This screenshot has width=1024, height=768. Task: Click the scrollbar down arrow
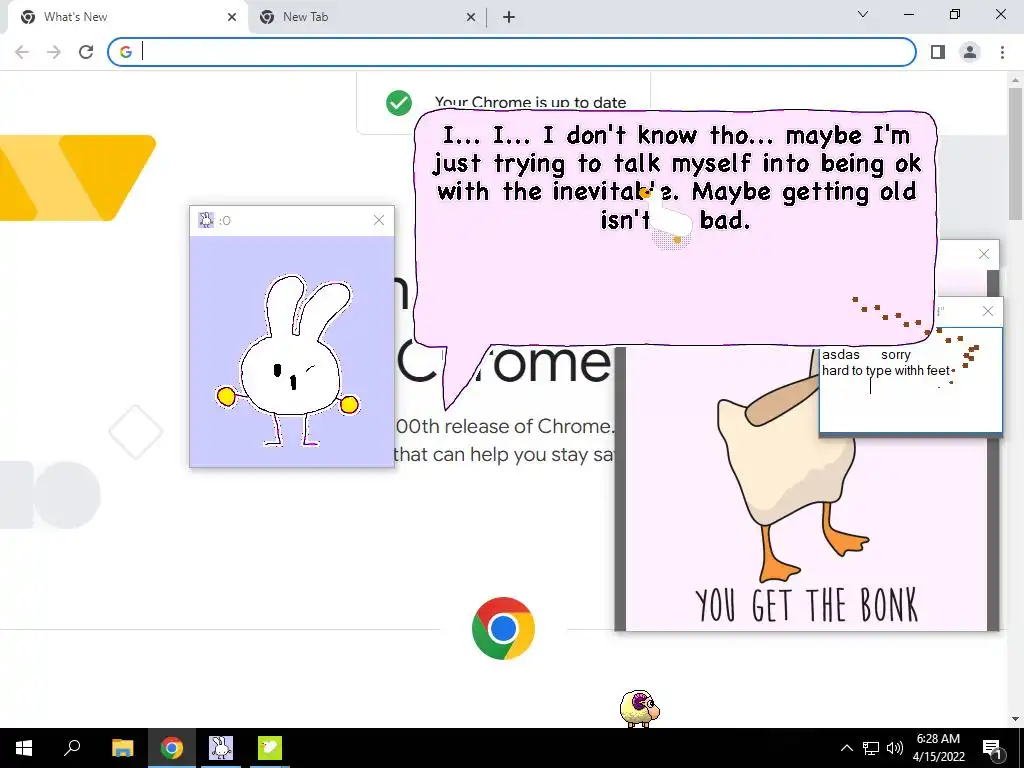tap(1015, 719)
